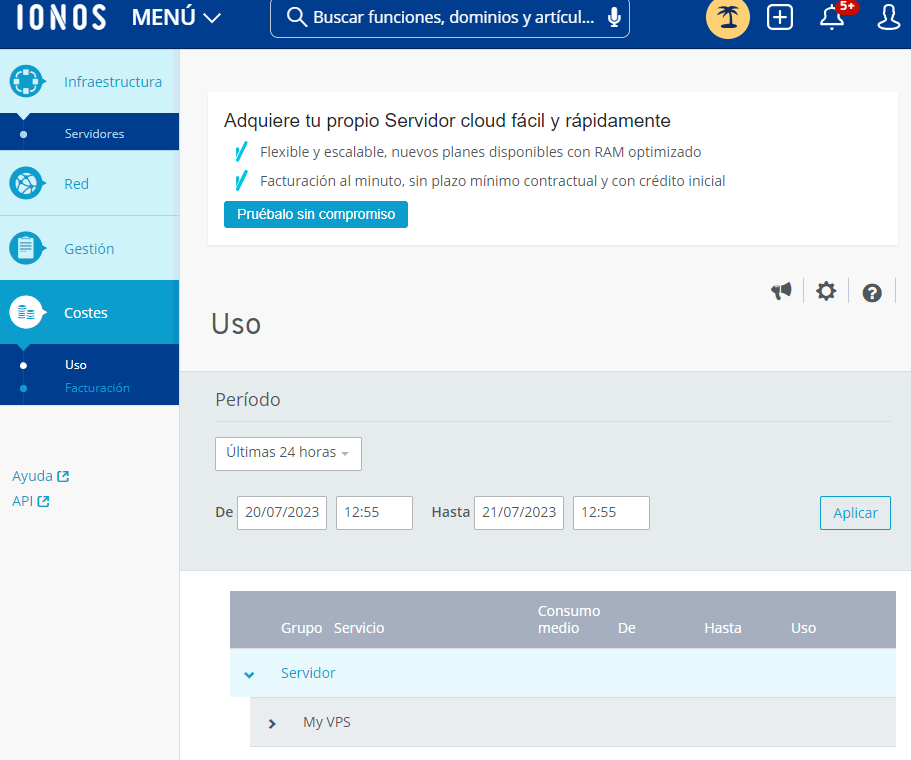
Task: Select the My VPS row text
Action: tap(327, 722)
